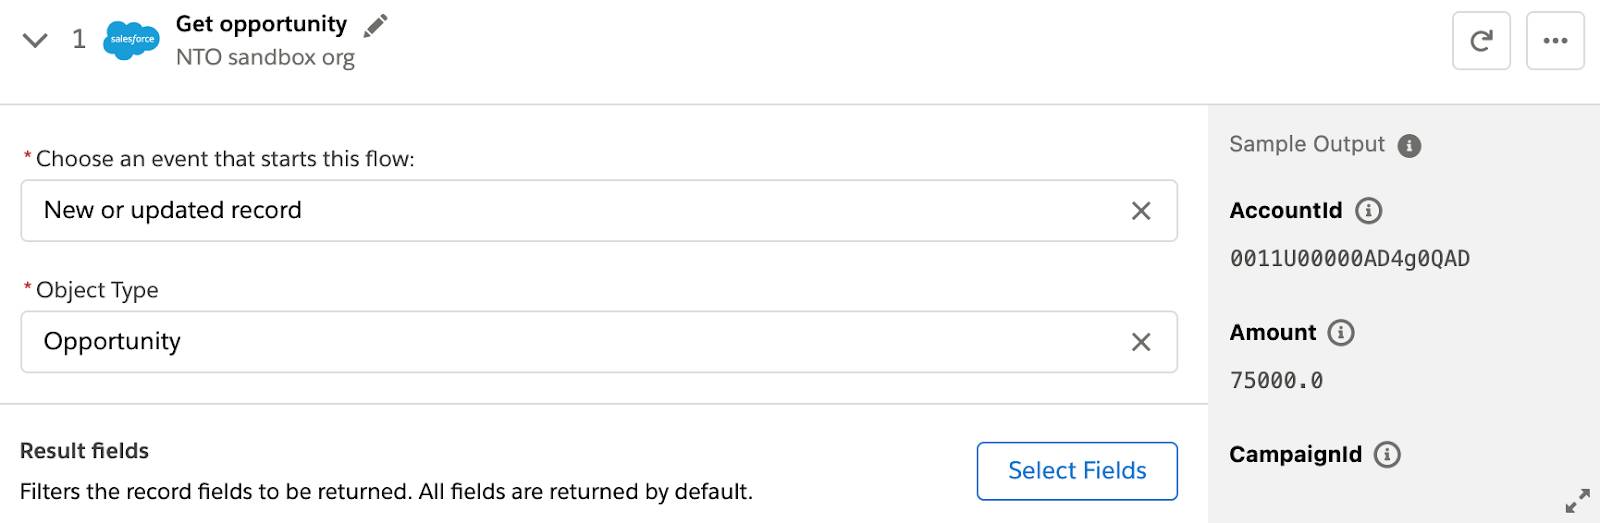Select the Amount value 75000.0
This screenshot has height=523, width=1600.
click(1276, 381)
